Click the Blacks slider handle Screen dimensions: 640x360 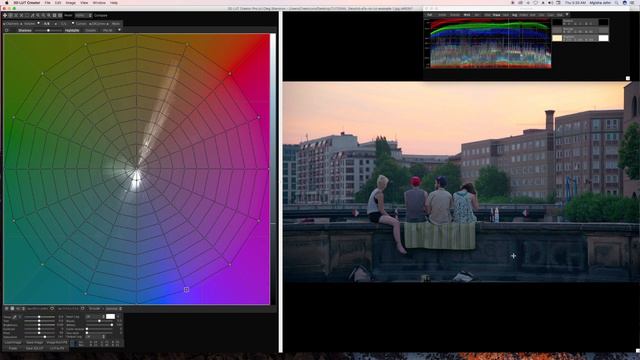coord(99,321)
